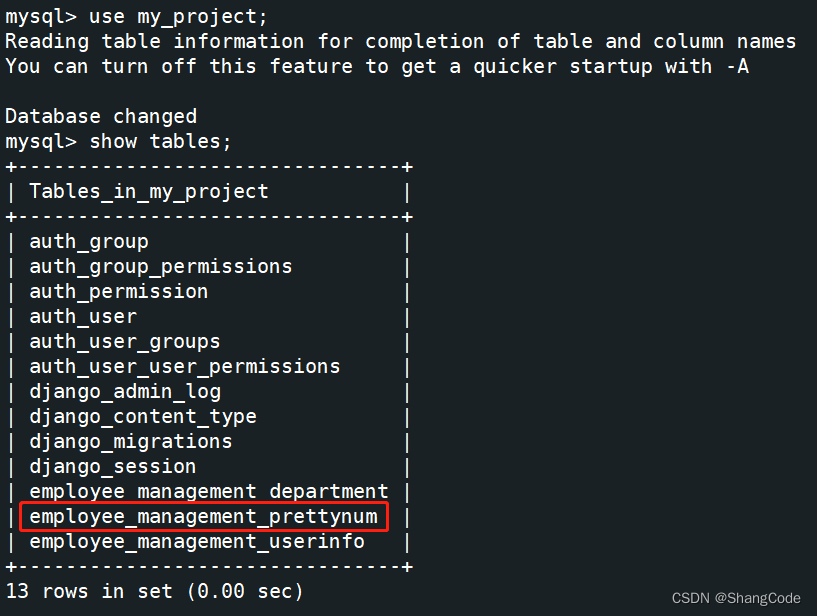Select the auth_user_user_permissions entry
The height and width of the screenshot is (616, 817).
(x=184, y=367)
